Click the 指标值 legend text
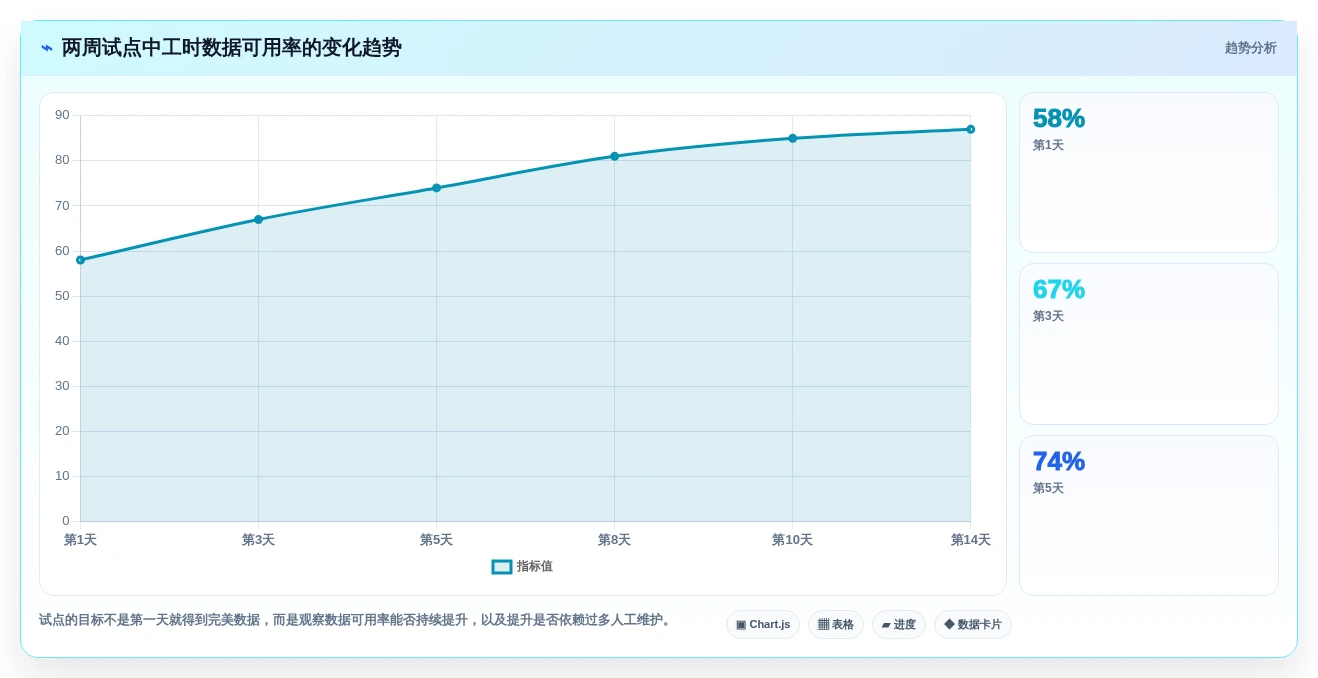1318x678 pixels. click(535, 567)
